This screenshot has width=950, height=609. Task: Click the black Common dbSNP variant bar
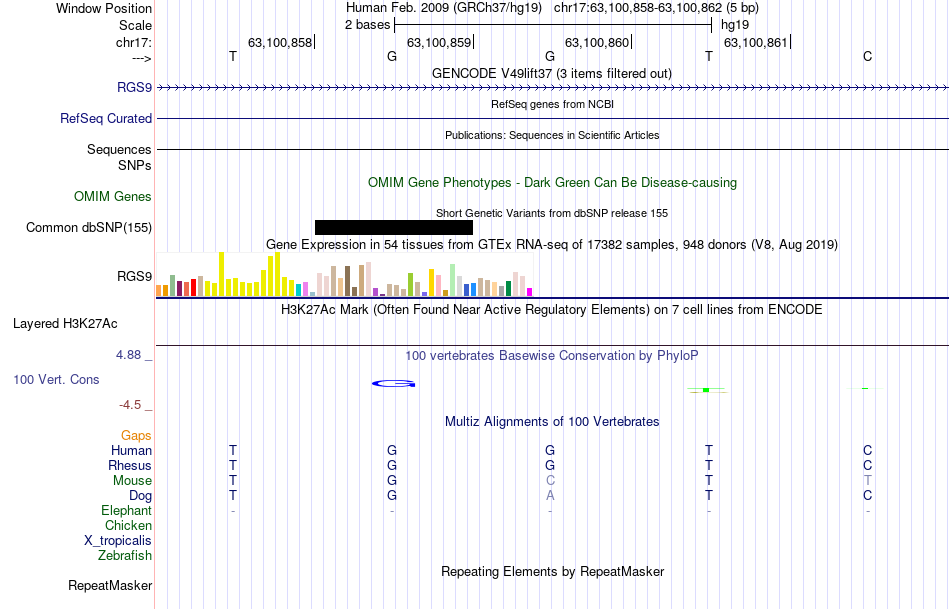point(394,227)
